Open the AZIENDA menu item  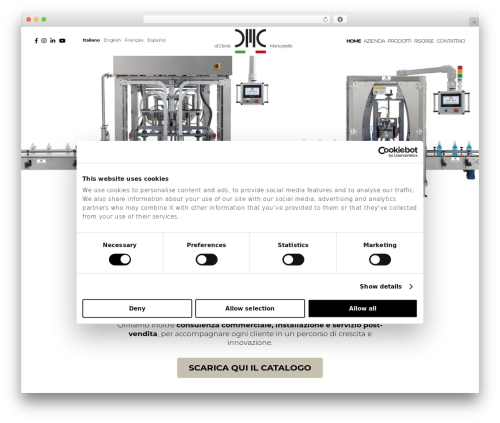pyautogui.click(x=374, y=41)
